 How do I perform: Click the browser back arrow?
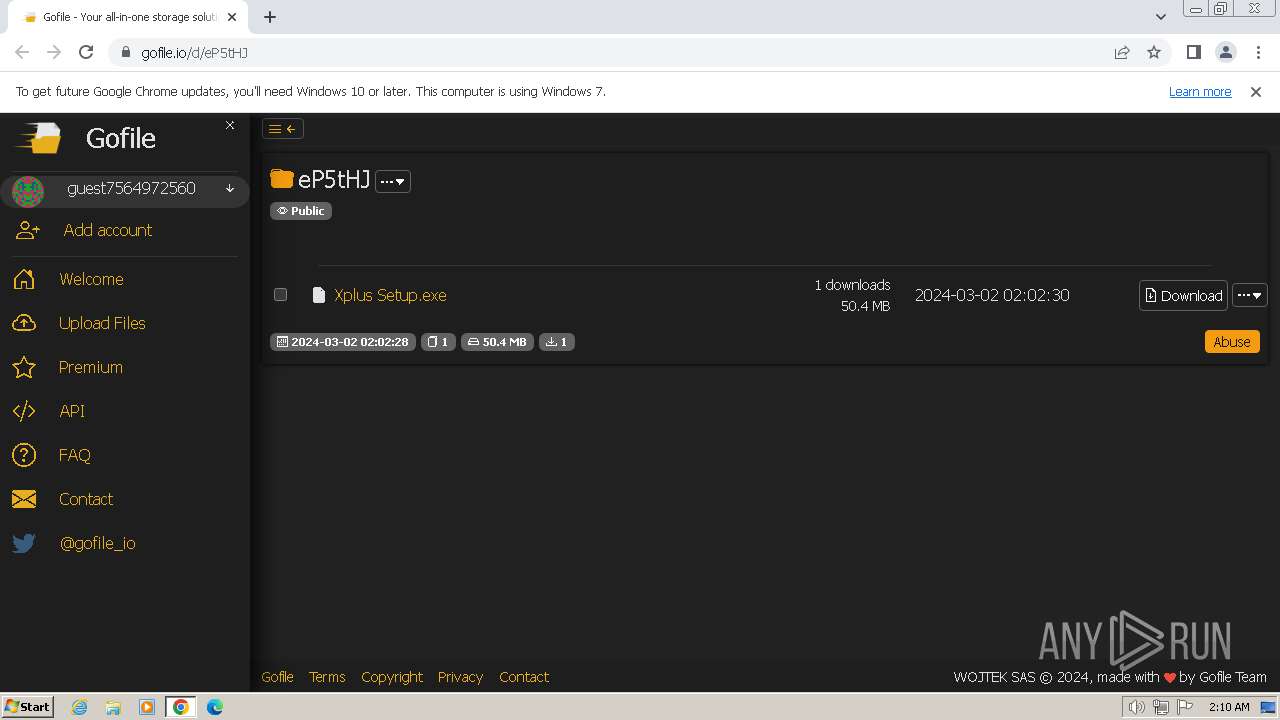(22, 52)
